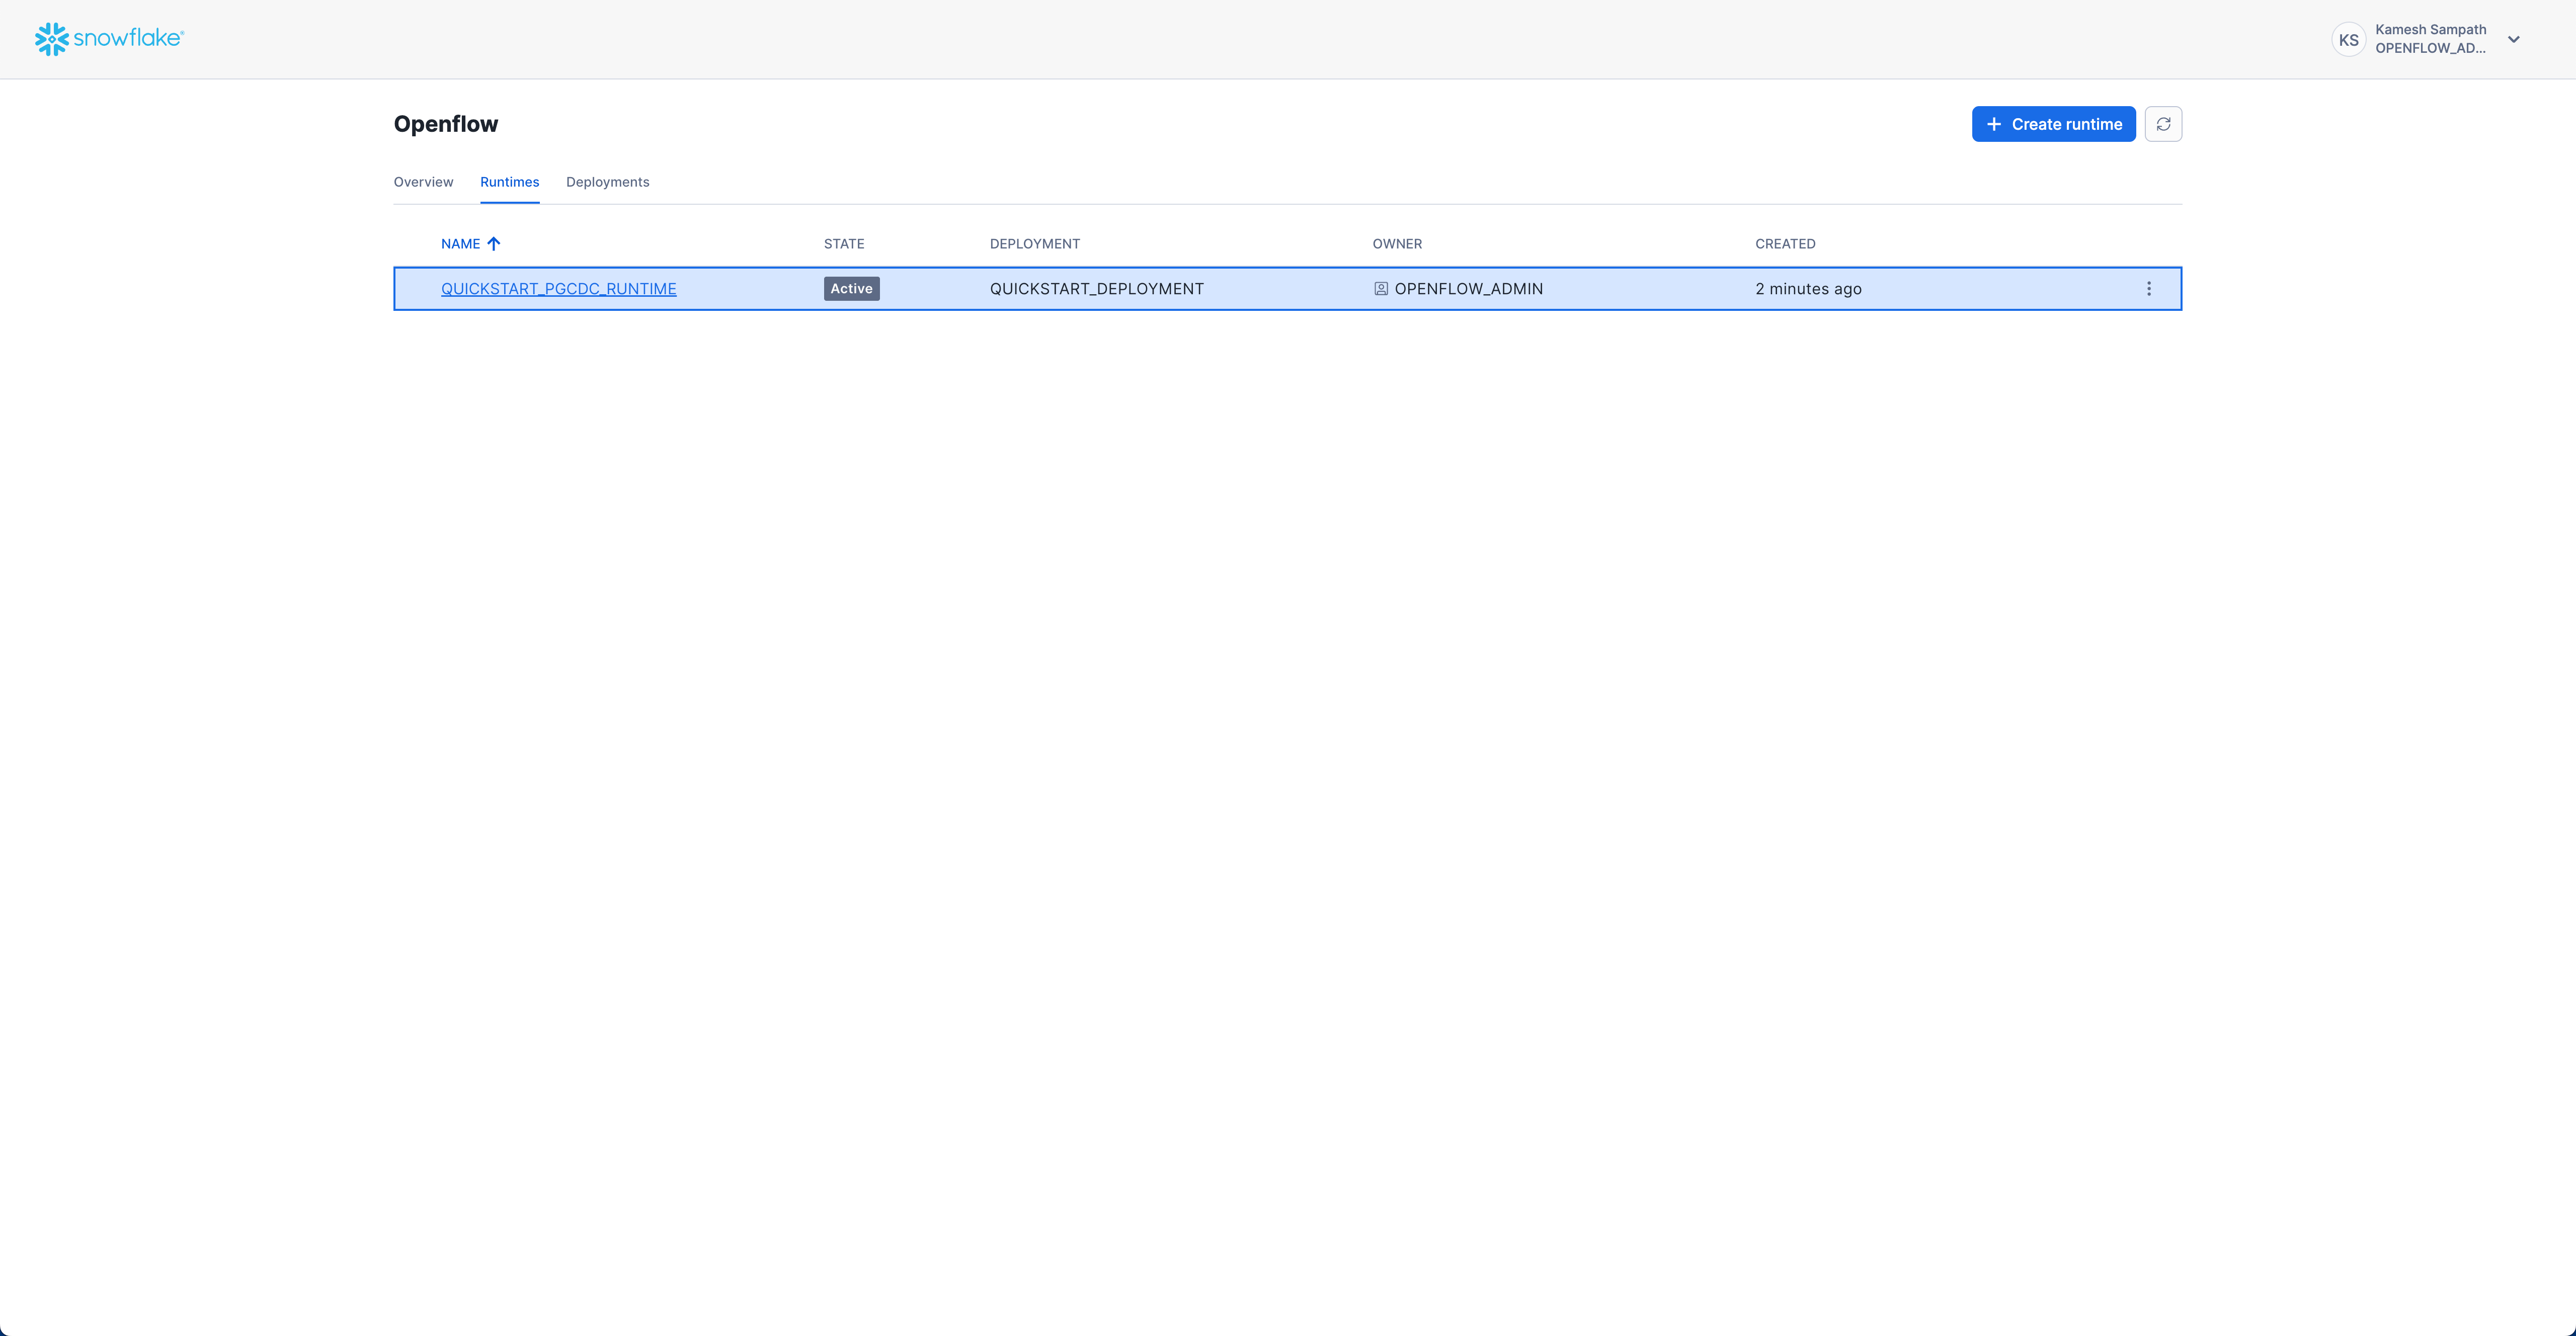Switch to the Overview tab
This screenshot has width=2576, height=1336.
tap(423, 182)
